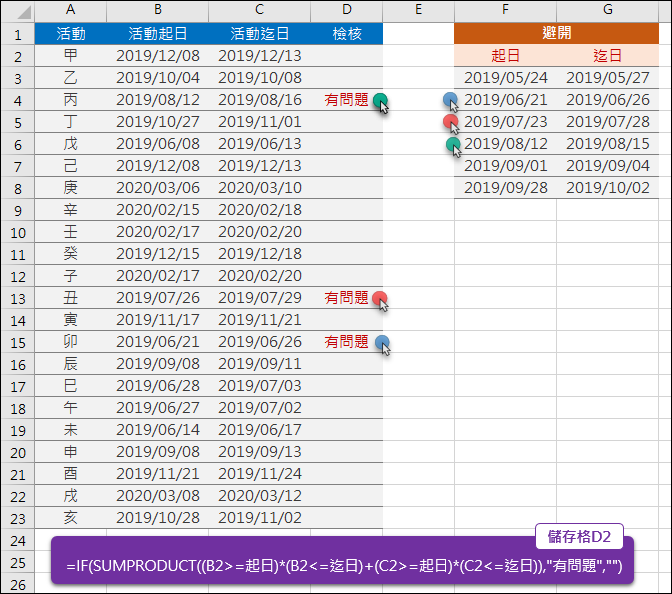Click end date 2019/09/13
Viewport: 672px width, 594px height.
[x=259, y=452]
